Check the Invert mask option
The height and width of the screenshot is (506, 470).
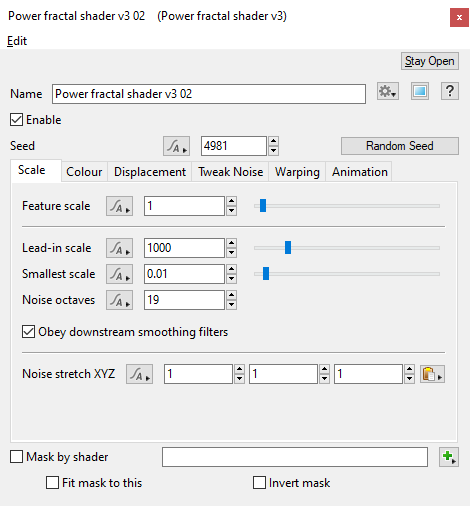point(259,483)
